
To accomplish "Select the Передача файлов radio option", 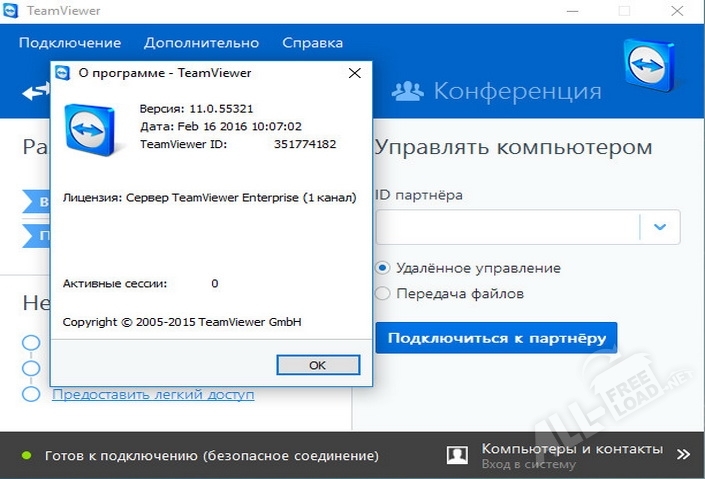I will click(382, 294).
